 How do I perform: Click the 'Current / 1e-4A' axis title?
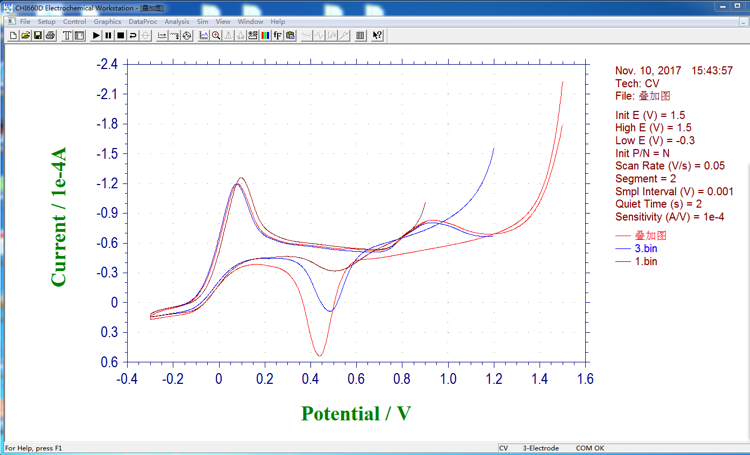tap(58, 217)
